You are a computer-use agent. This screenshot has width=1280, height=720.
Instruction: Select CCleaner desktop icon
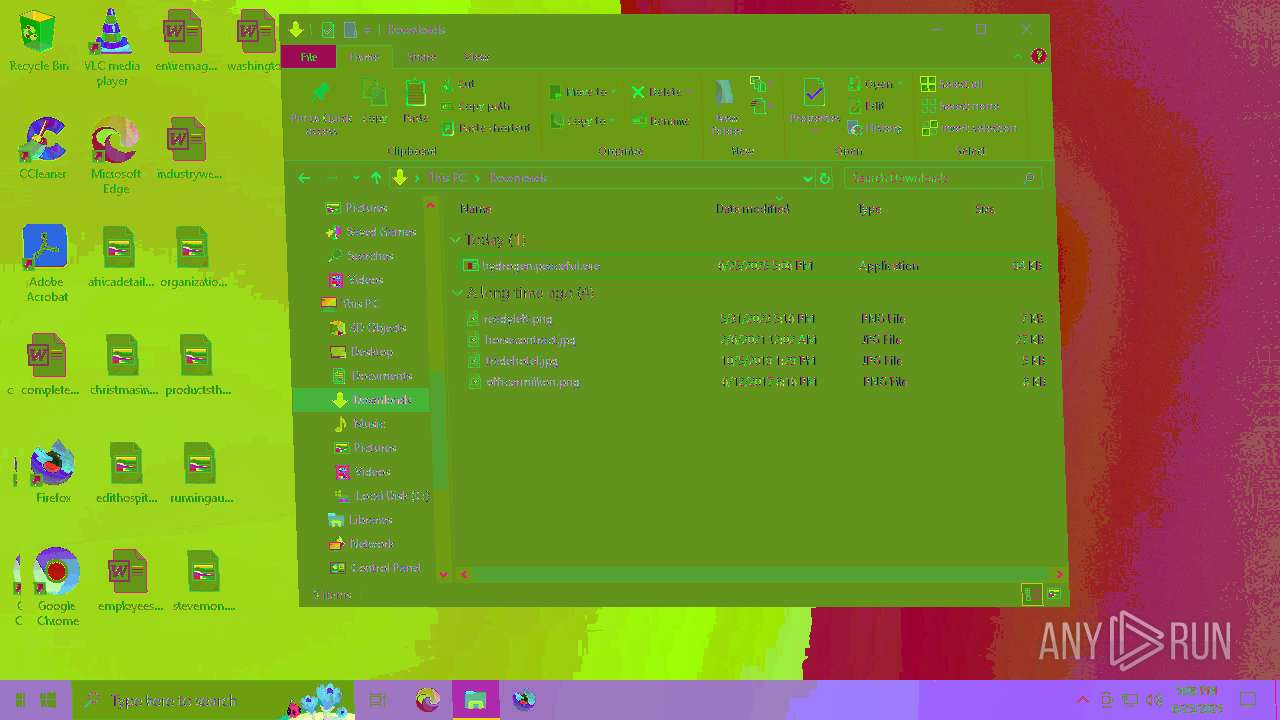pos(43,148)
